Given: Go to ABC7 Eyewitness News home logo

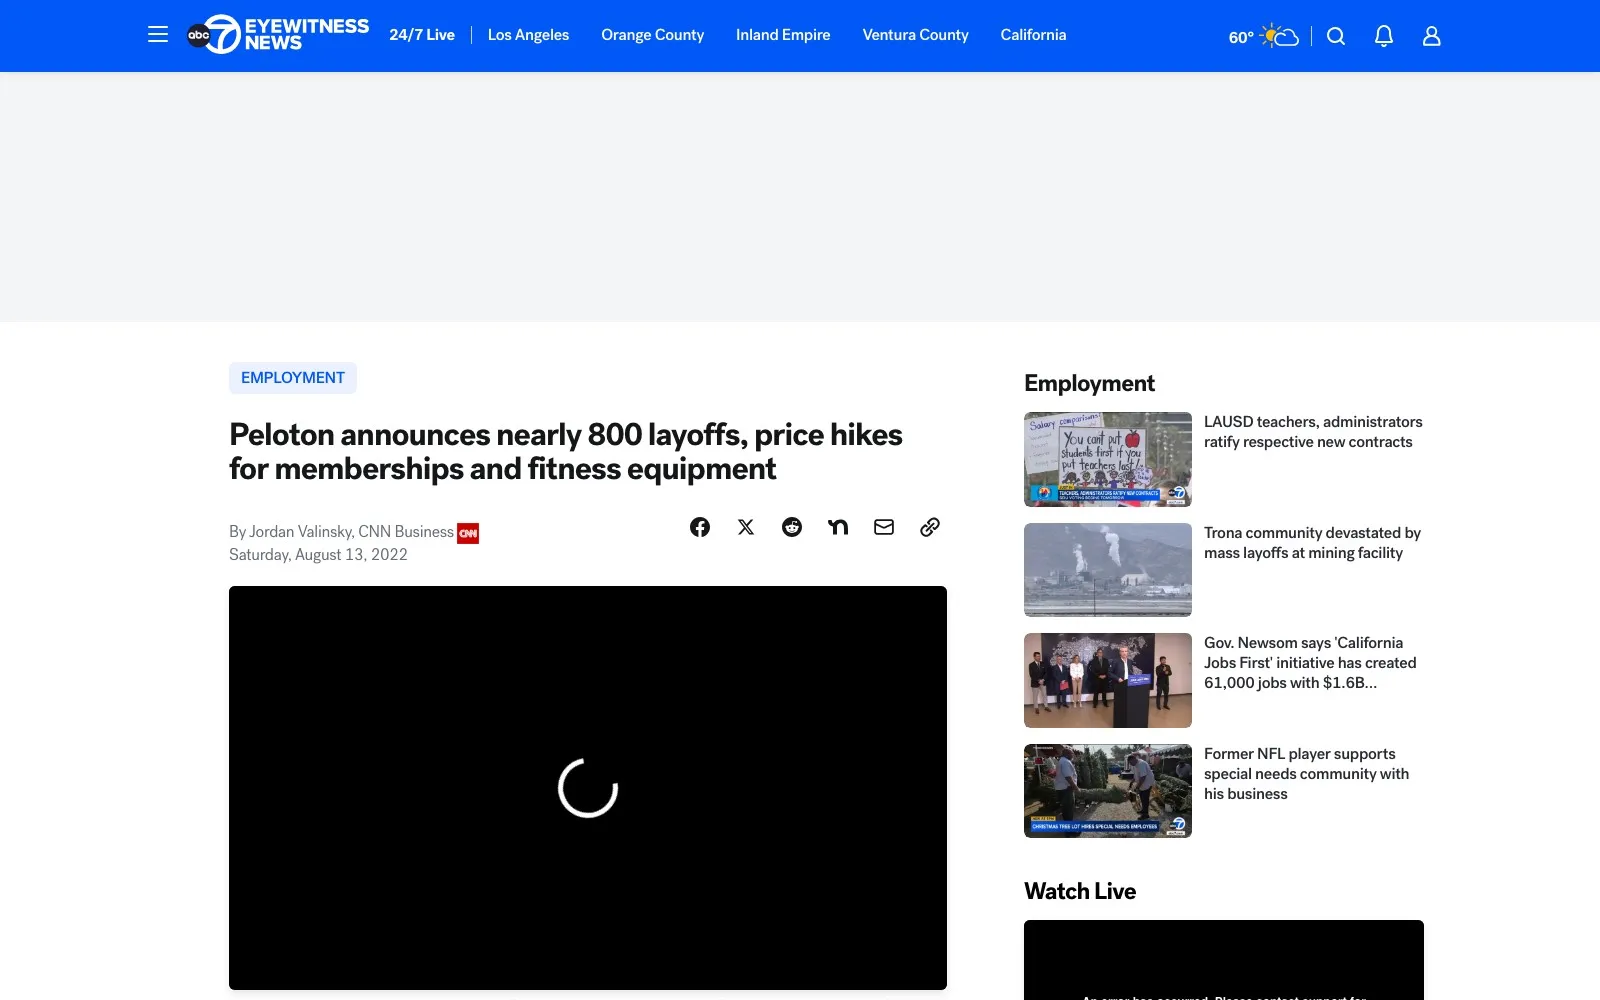Looking at the screenshot, I should pyautogui.click(x=278, y=35).
